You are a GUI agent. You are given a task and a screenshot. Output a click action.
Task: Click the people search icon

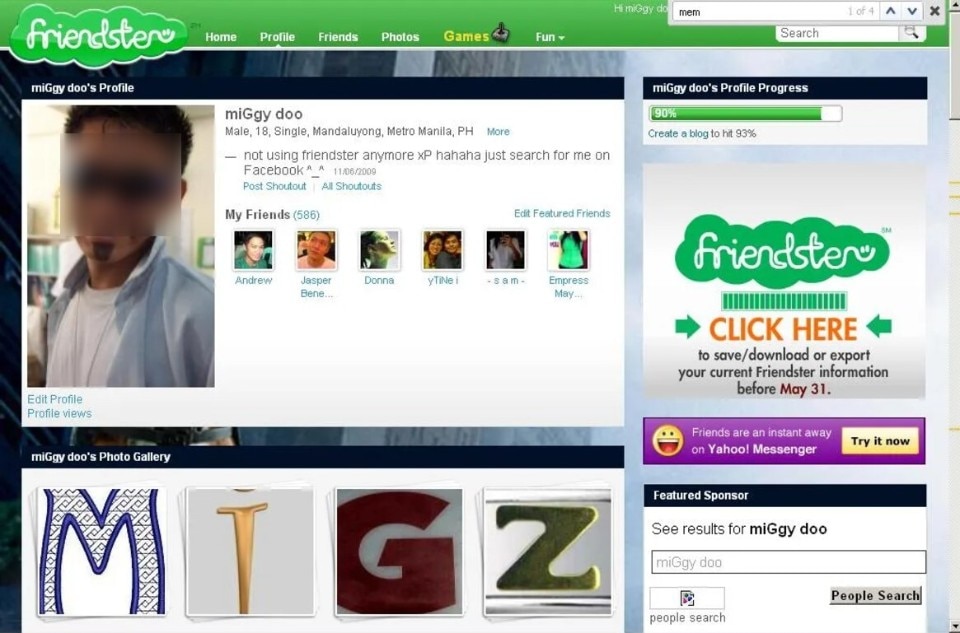[687, 598]
